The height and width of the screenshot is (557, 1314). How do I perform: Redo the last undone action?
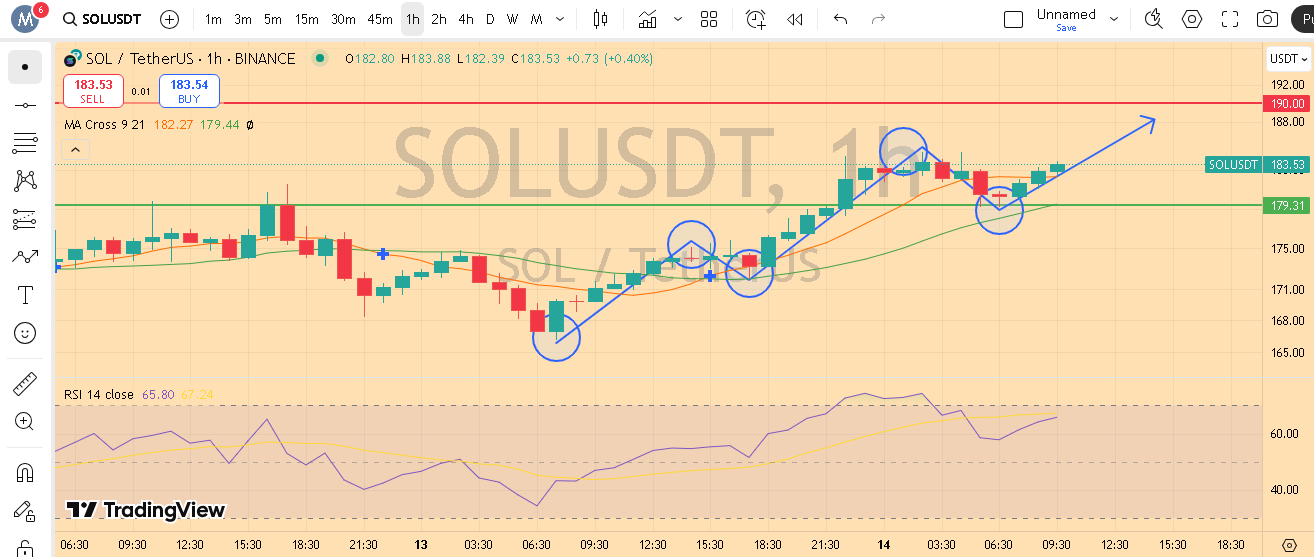click(878, 19)
